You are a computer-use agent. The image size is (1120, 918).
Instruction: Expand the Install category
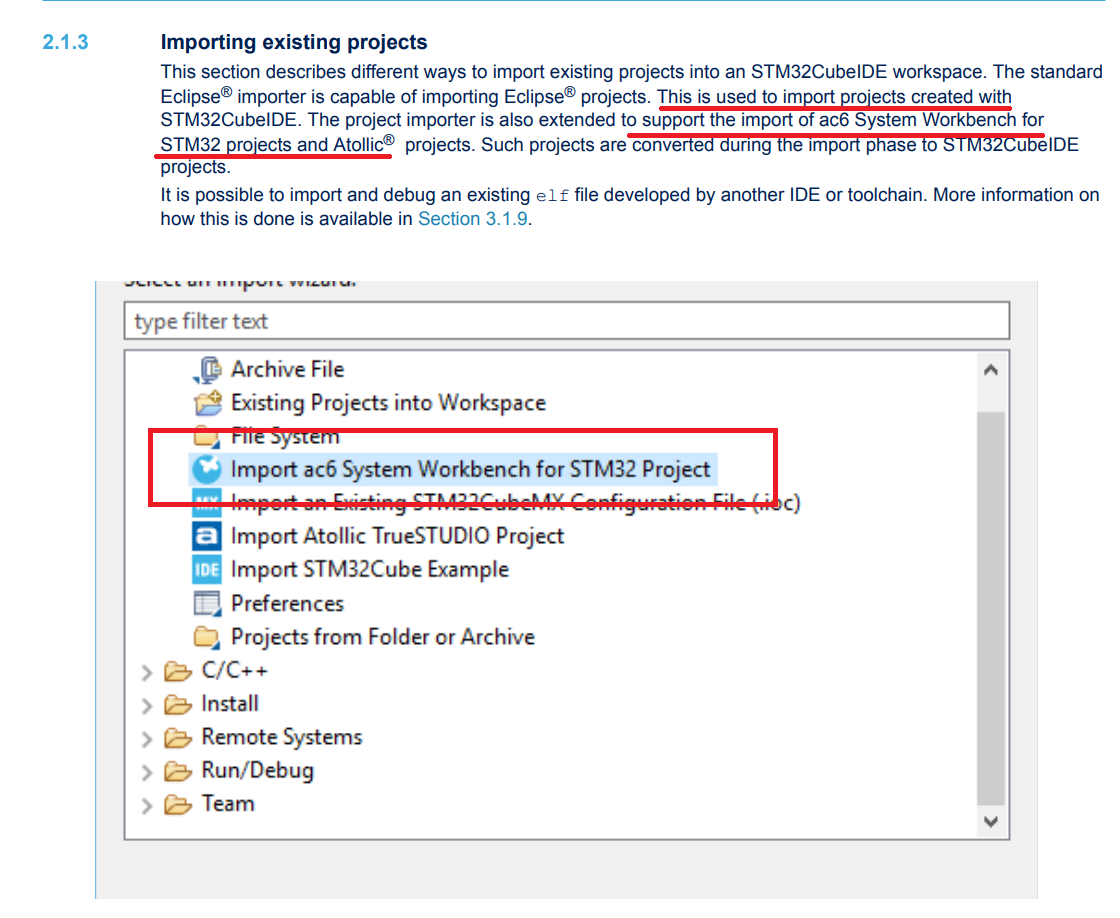point(146,704)
